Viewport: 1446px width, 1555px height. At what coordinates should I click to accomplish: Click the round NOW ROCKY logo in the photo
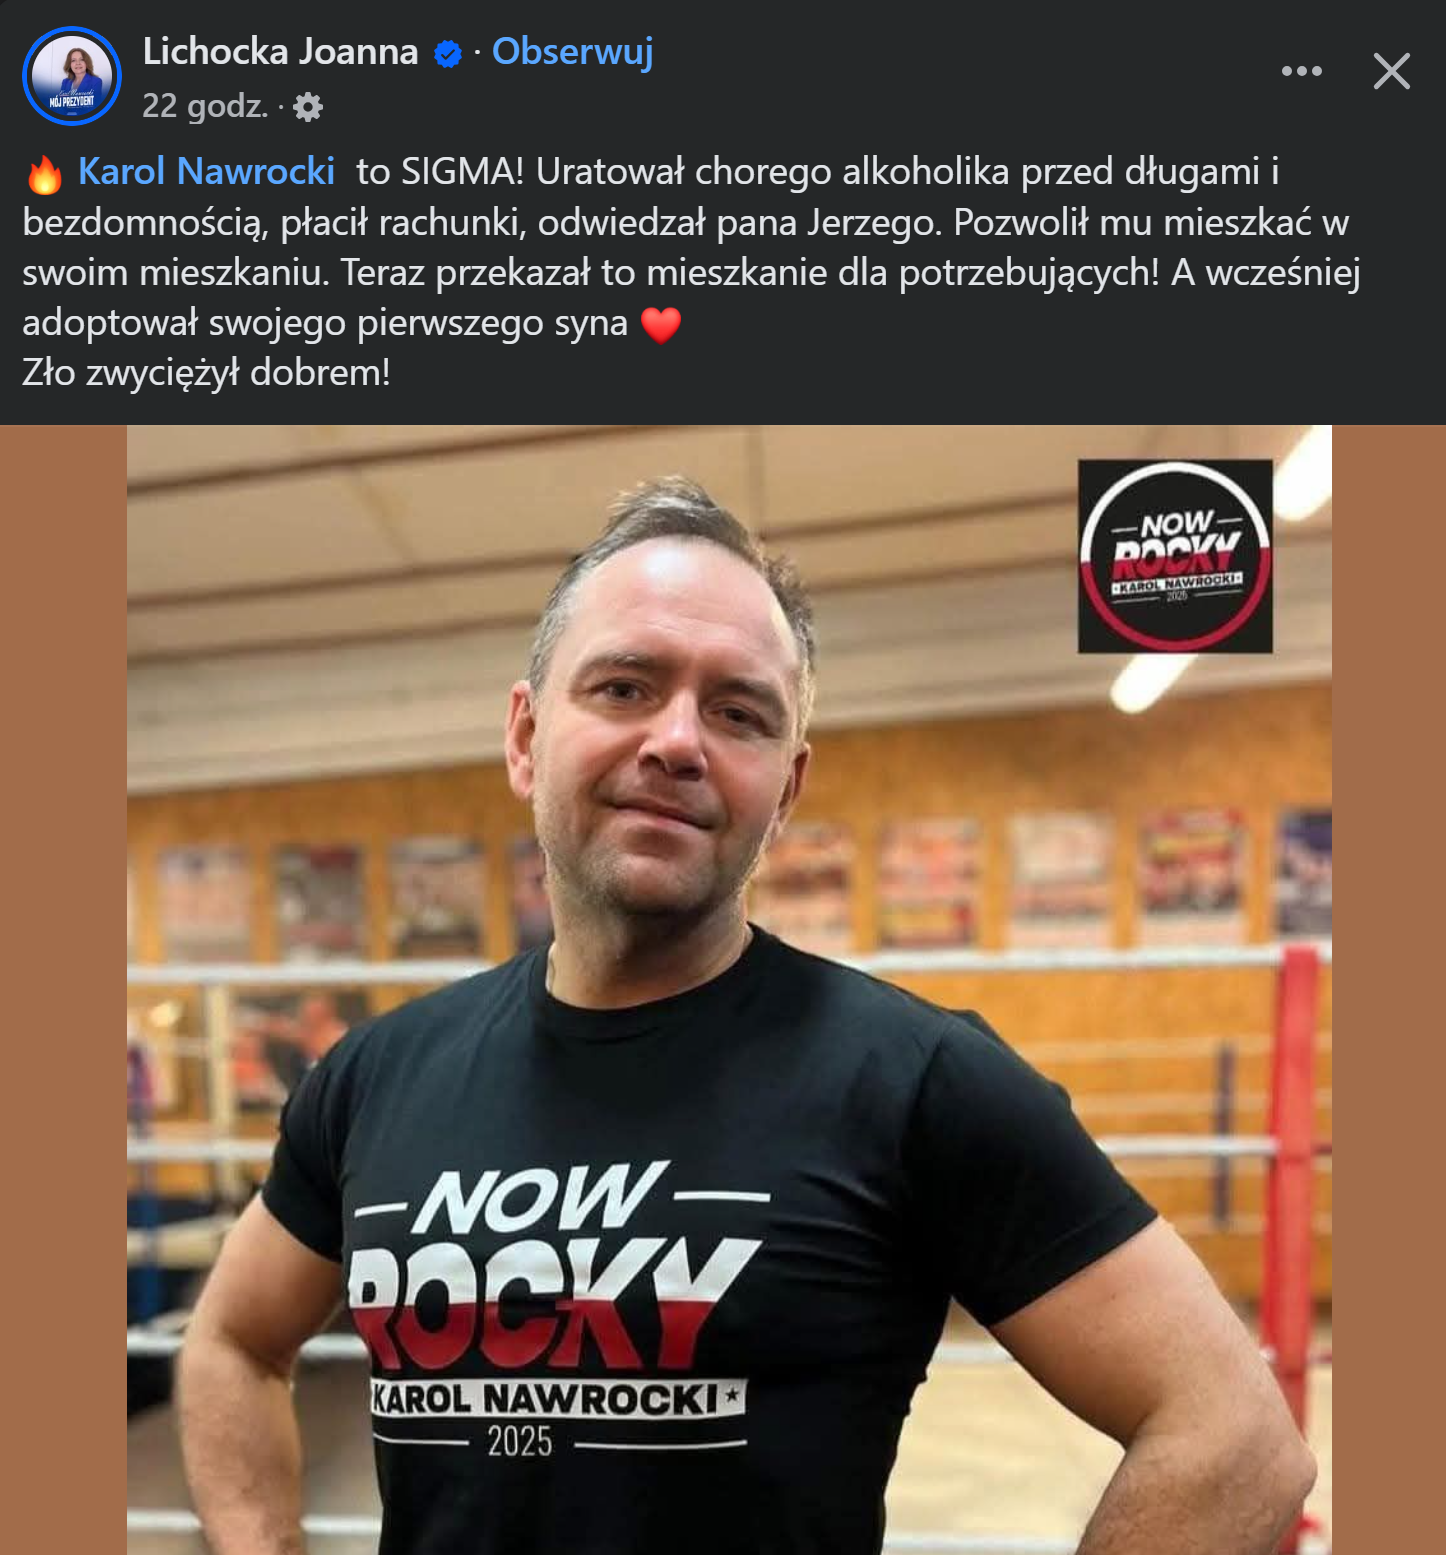(1175, 556)
